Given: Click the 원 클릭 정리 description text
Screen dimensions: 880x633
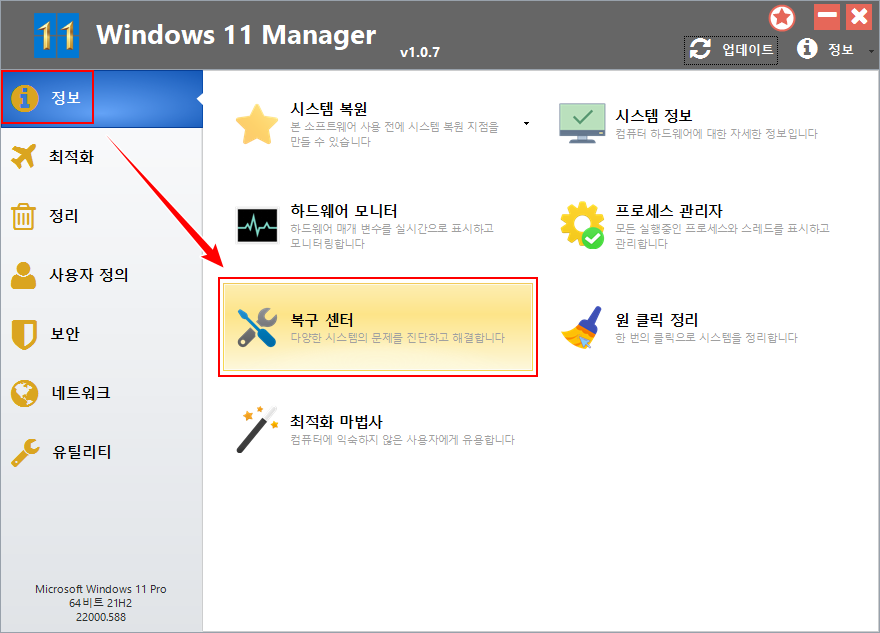Looking at the screenshot, I should point(706,338).
